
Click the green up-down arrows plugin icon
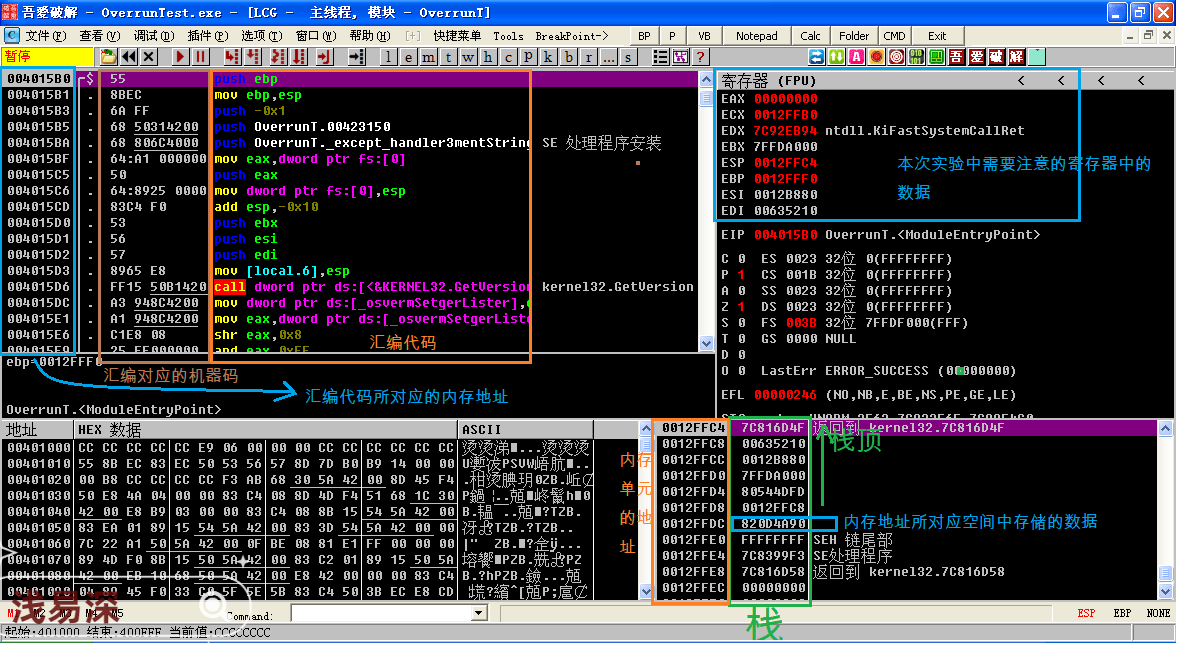point(837,56)
